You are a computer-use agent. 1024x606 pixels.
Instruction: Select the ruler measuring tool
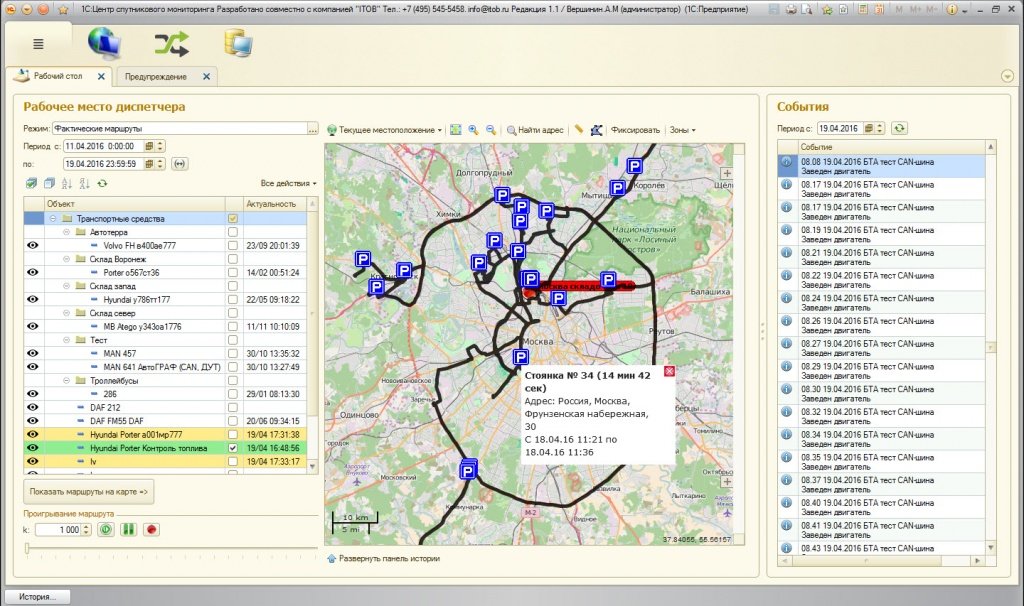point(579,129)
